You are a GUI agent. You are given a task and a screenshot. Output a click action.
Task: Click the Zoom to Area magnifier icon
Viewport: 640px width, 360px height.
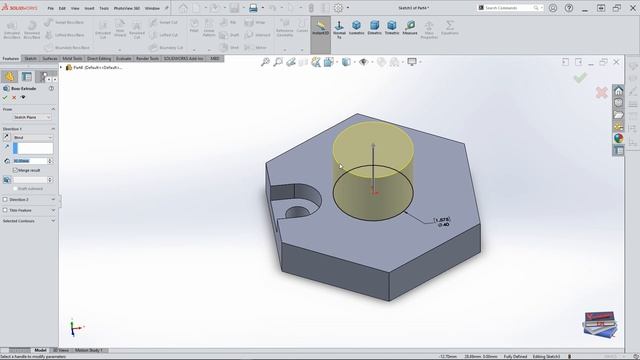278,62
